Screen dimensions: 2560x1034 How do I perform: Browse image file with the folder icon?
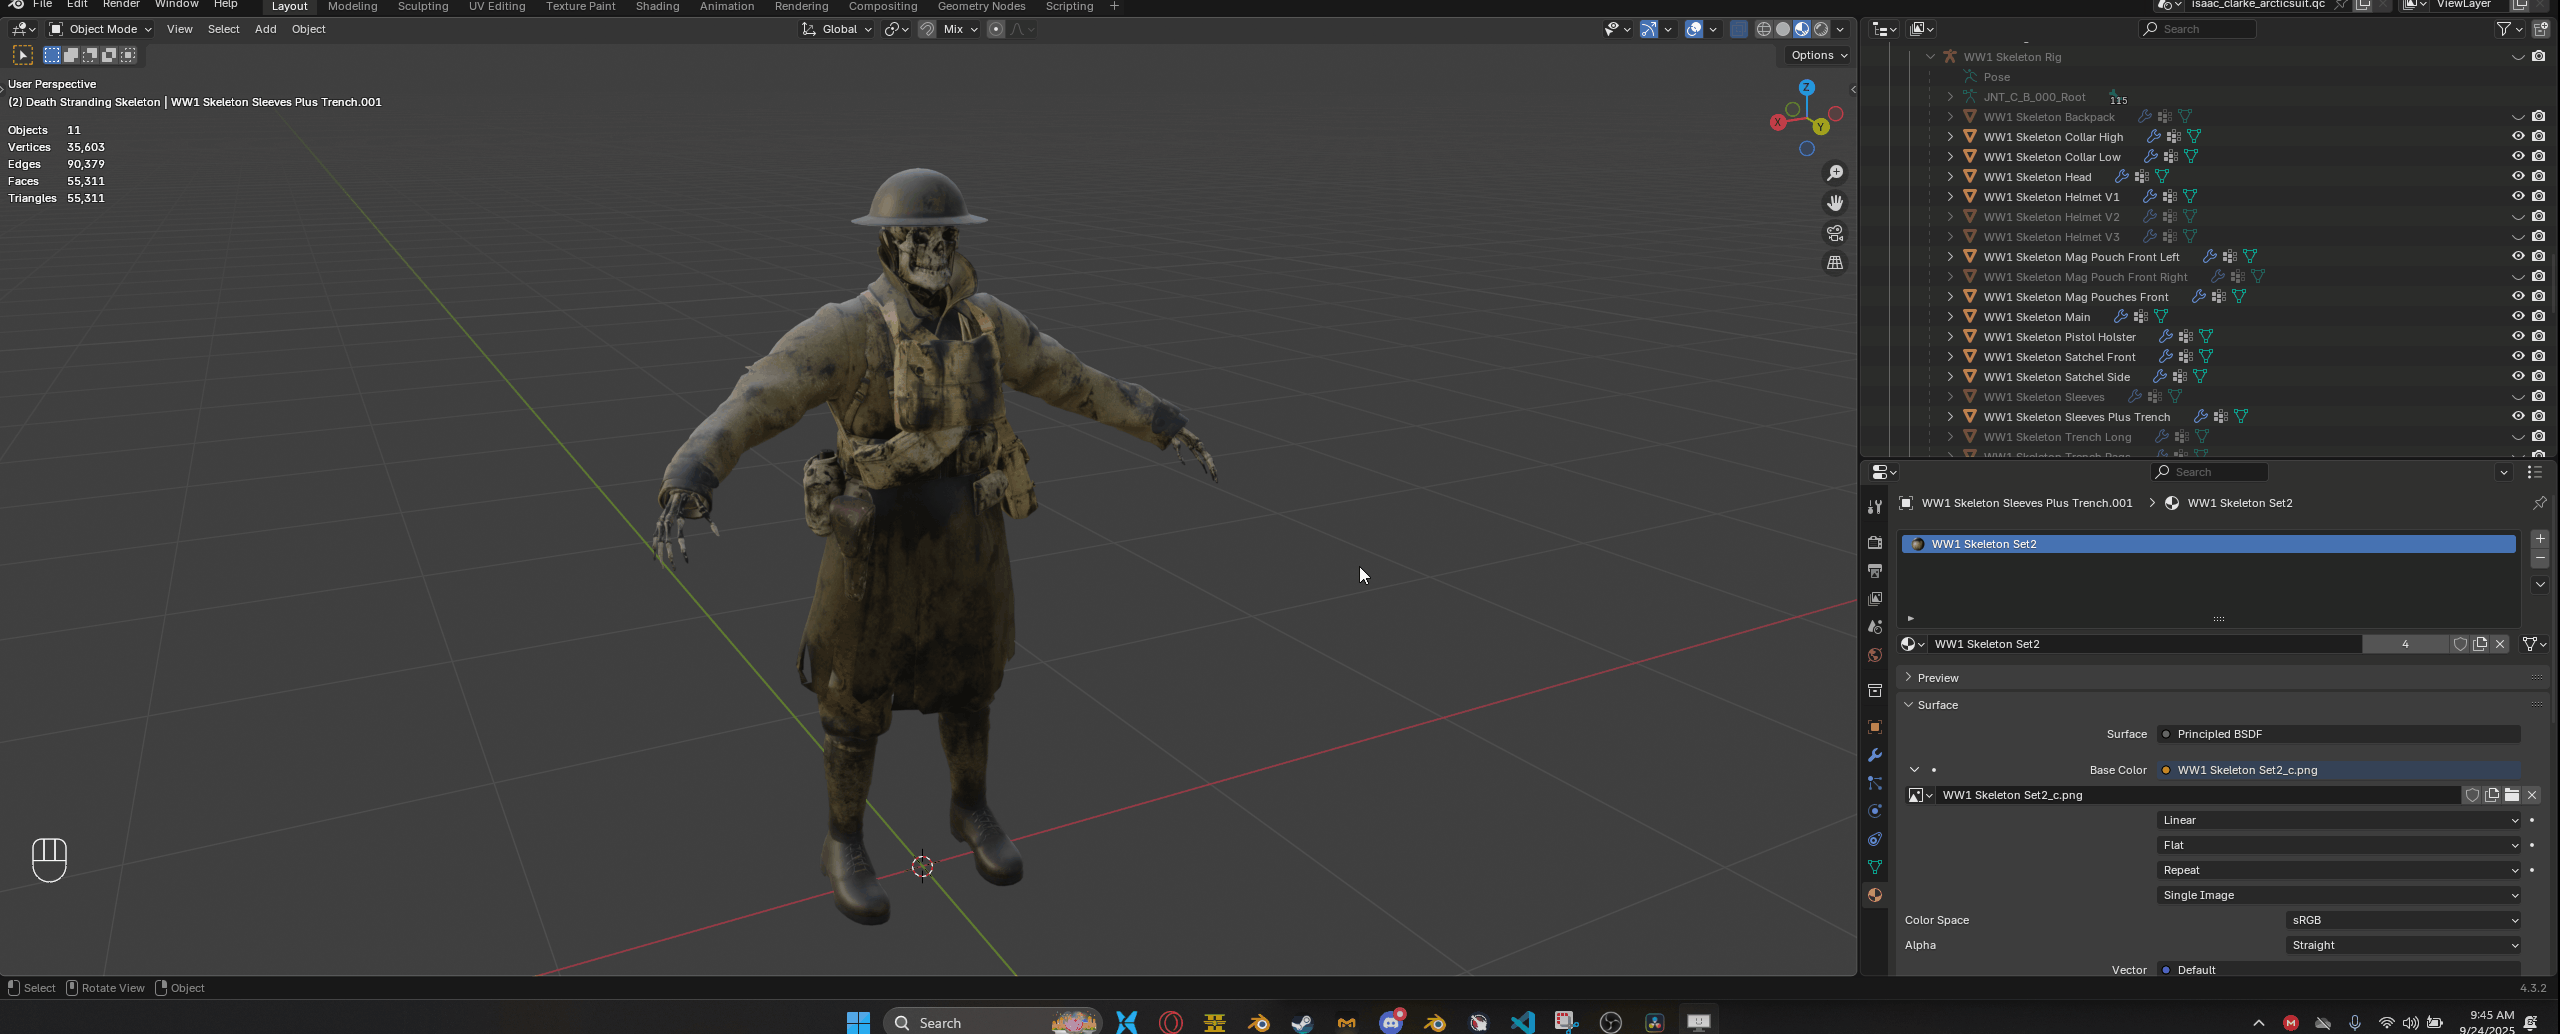pyautogui.click(x=2511, y=795)
